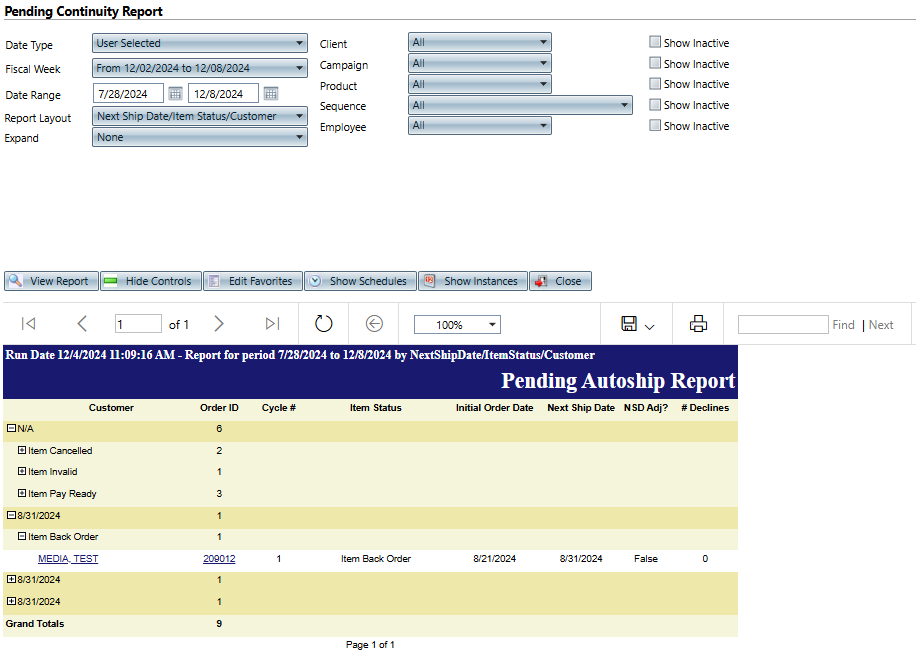916x653 pixels.
Task: Toggle Show Inactive for Client
Action: [x=655, y=42]
